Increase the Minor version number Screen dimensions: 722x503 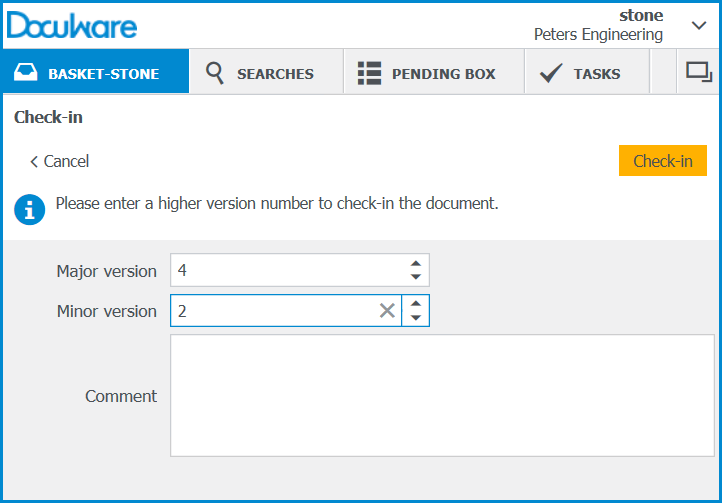pos(416,304)
